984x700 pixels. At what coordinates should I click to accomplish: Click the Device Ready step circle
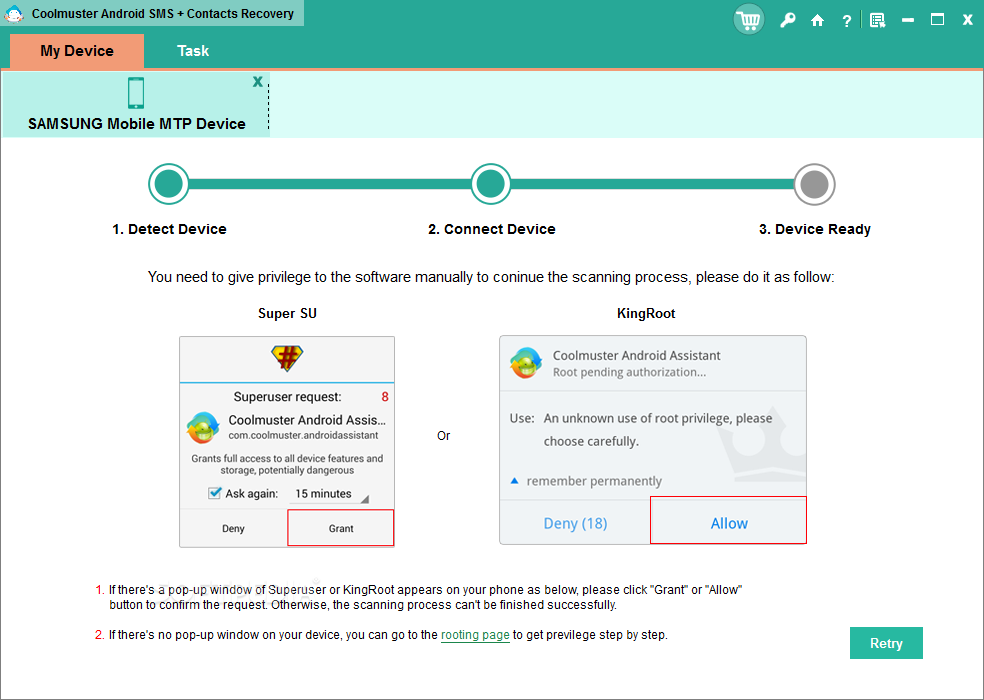click(x=815, y=185)
